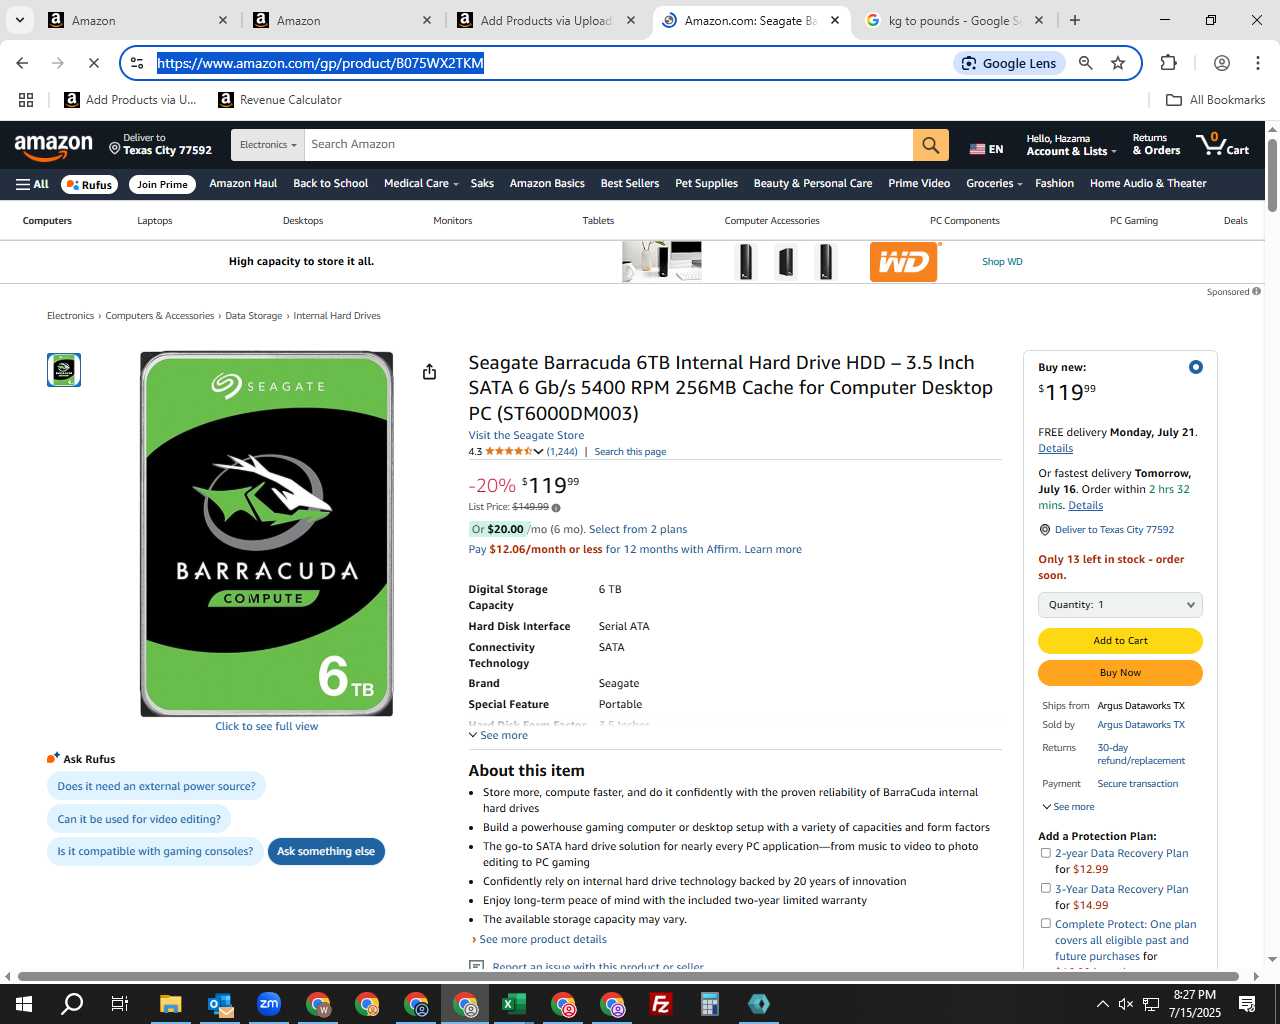Open Calculator from the taskbar
Image resolution: width=1280 pixels, height=1024 pixels.
[x=709, y=1004]
